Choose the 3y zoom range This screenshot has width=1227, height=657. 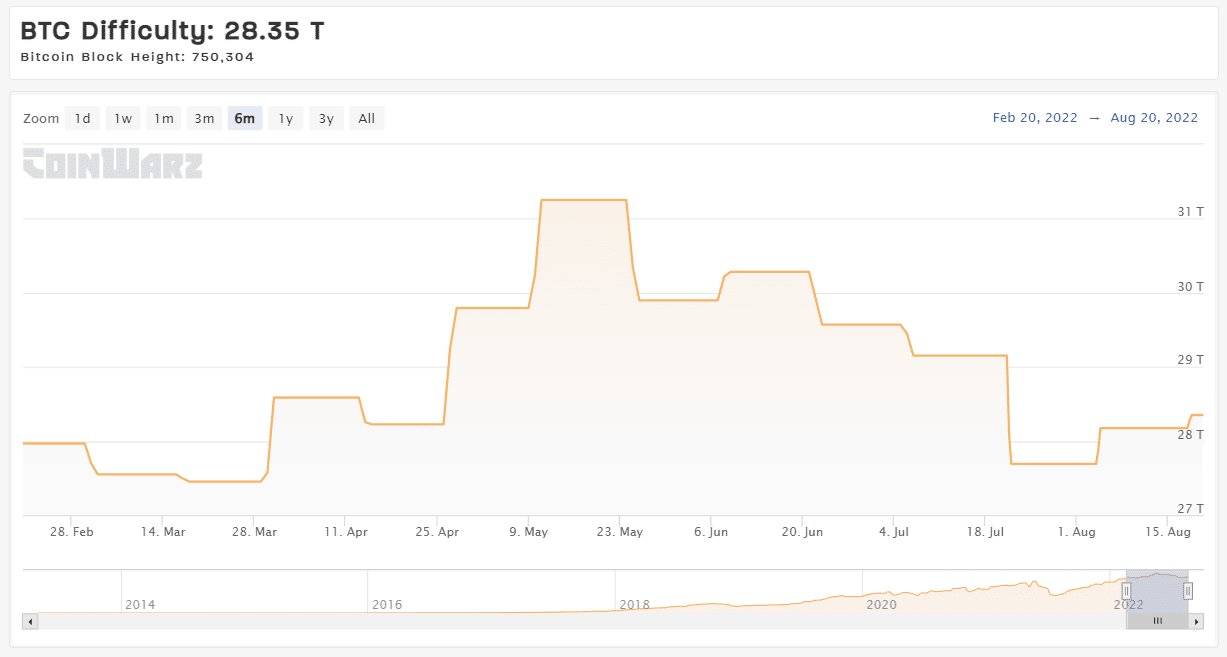coord(326,118)
